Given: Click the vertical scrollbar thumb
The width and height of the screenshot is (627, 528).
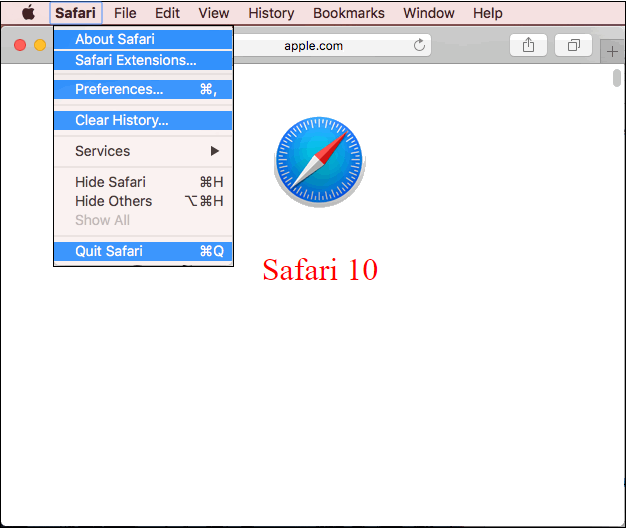Looking at the screenshot, I should pyautogui.click(x=617, y=78).
